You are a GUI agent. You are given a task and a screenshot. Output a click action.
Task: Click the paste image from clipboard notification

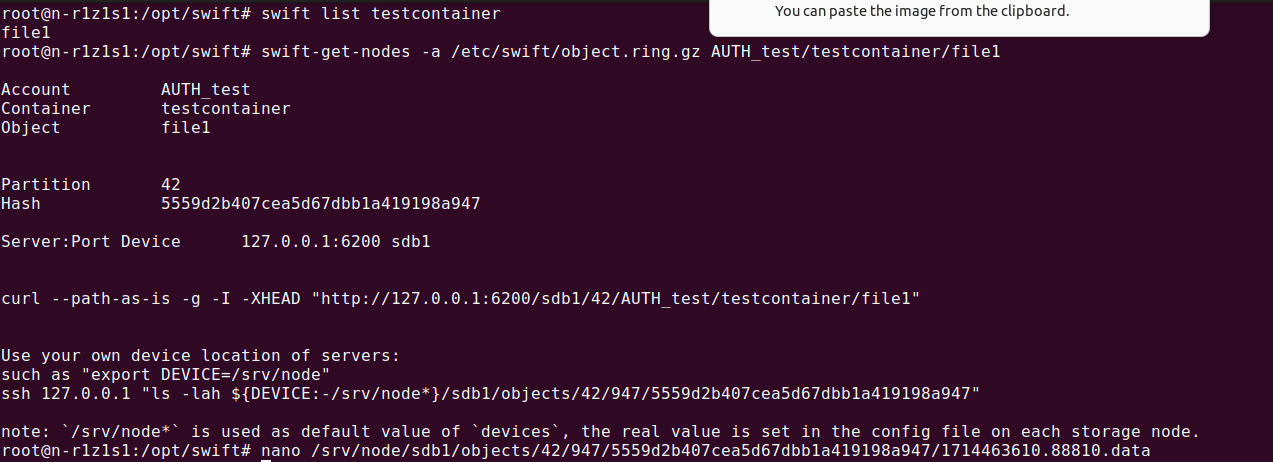click(921, 12)
